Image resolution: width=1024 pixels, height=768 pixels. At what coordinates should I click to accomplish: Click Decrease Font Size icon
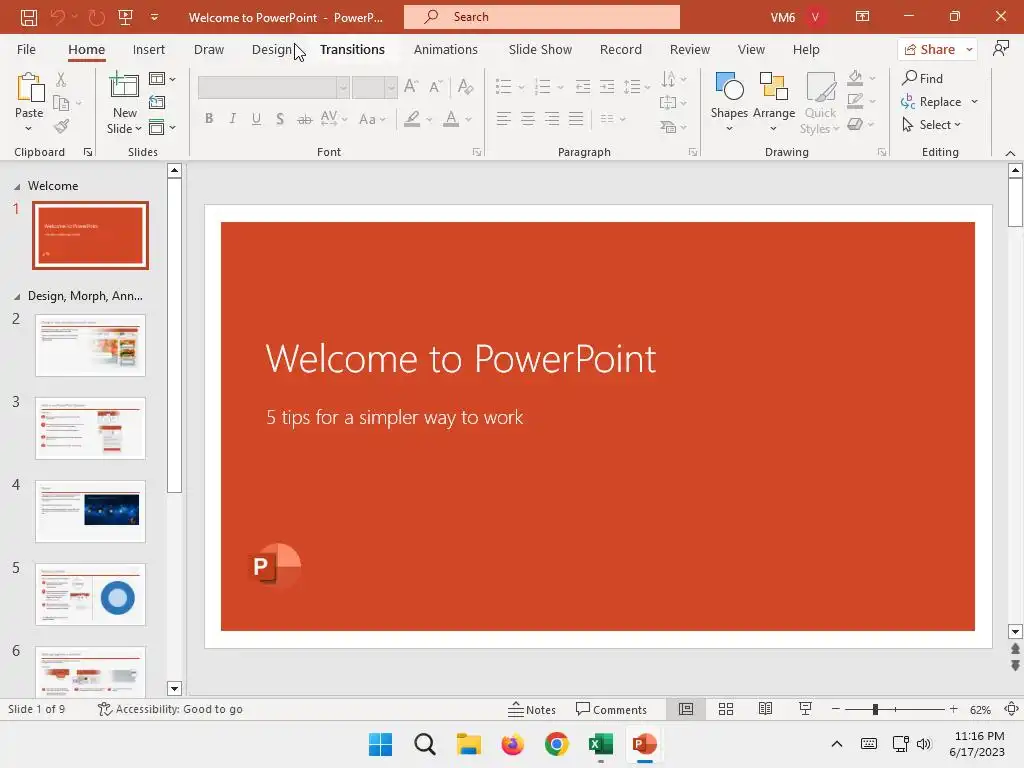point(436,86)
